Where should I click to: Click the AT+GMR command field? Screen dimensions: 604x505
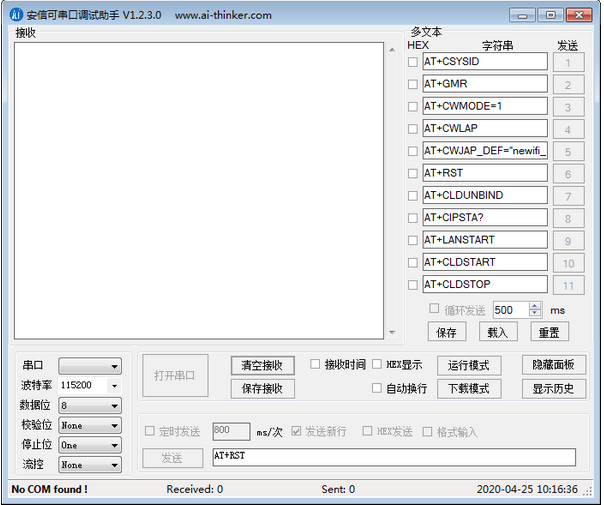click(485, 84)
